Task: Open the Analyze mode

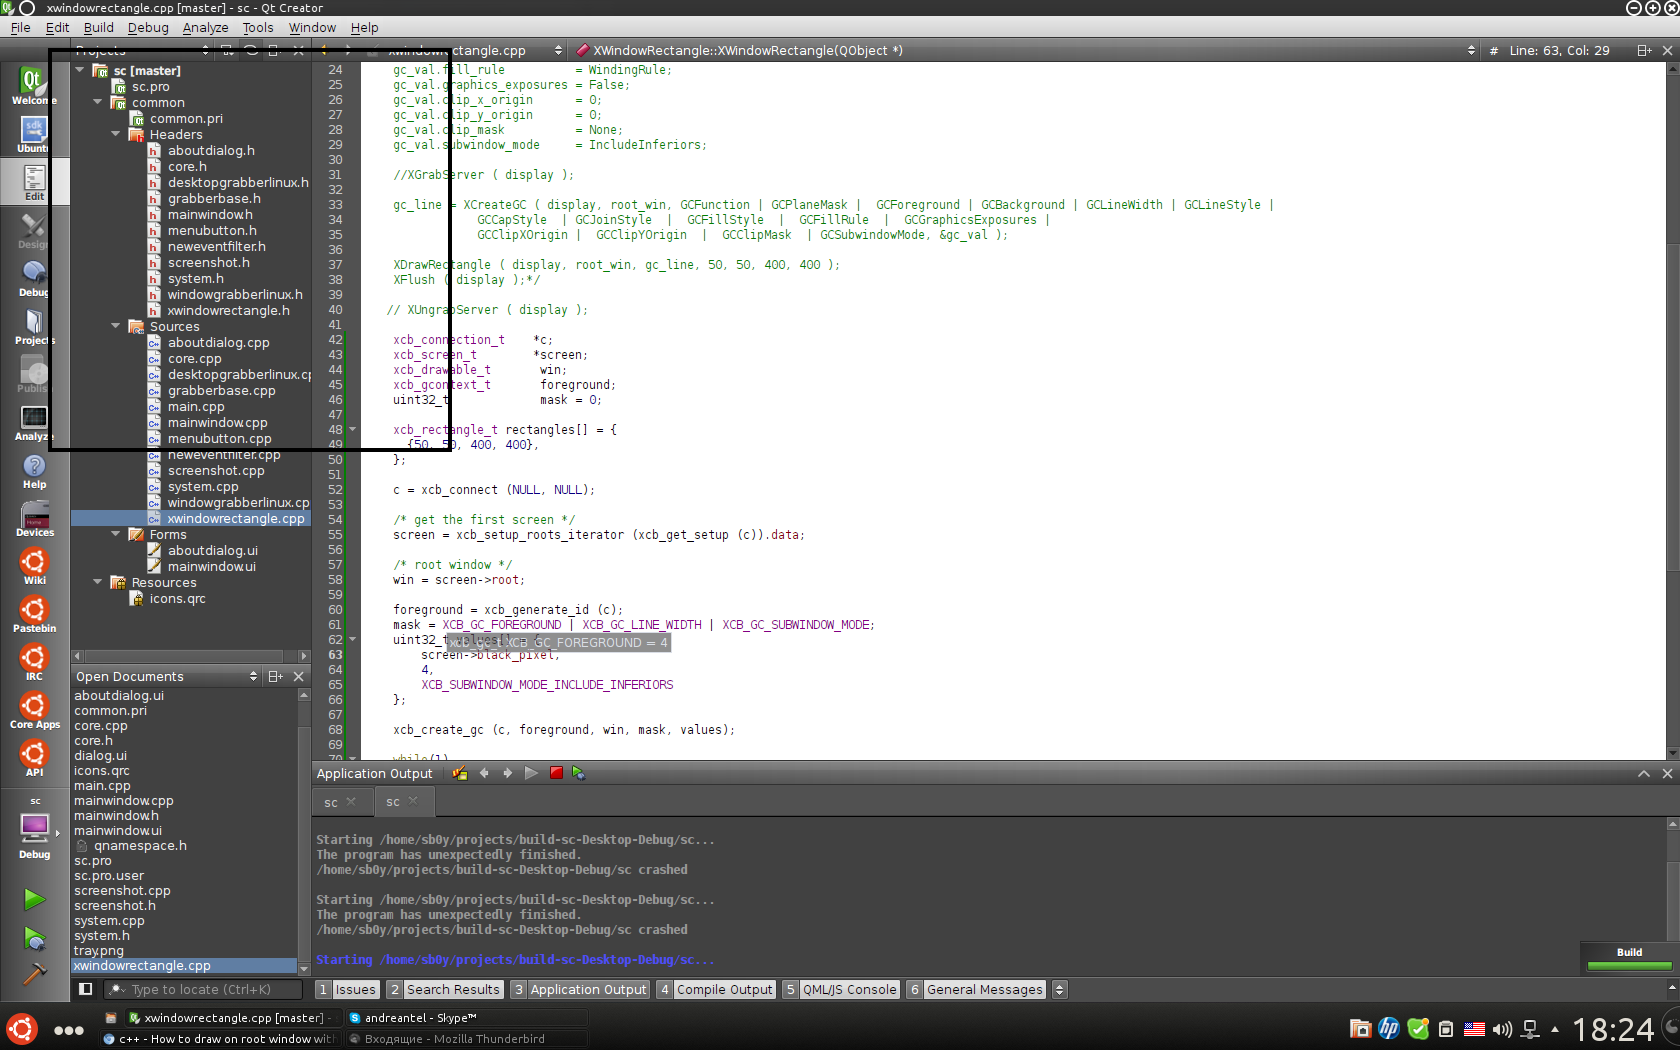Action: coord(34,422)
